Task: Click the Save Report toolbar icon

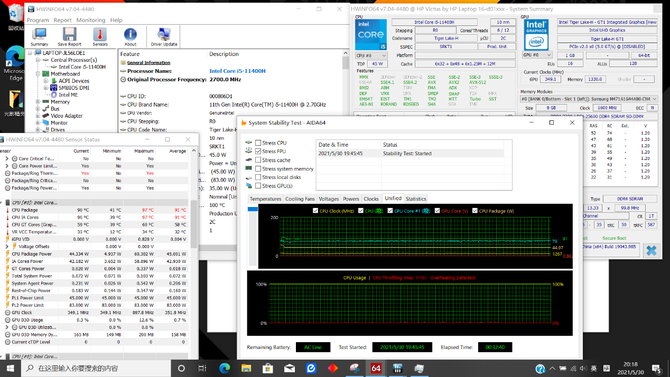Action: coord(69,37)
